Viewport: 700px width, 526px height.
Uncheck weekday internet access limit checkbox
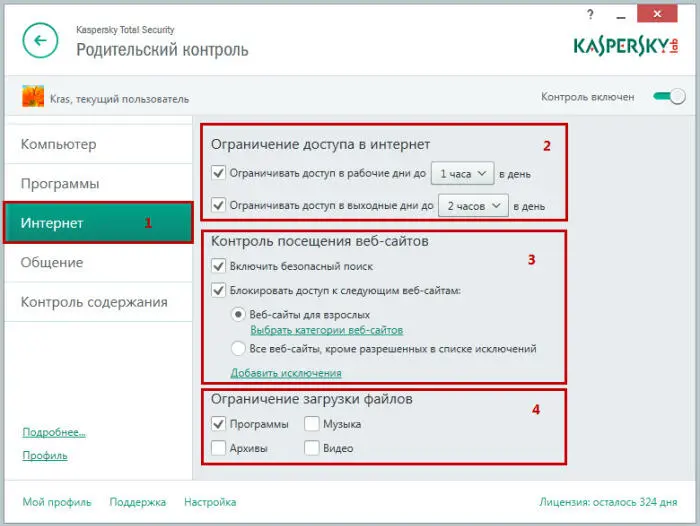(218, 173)
